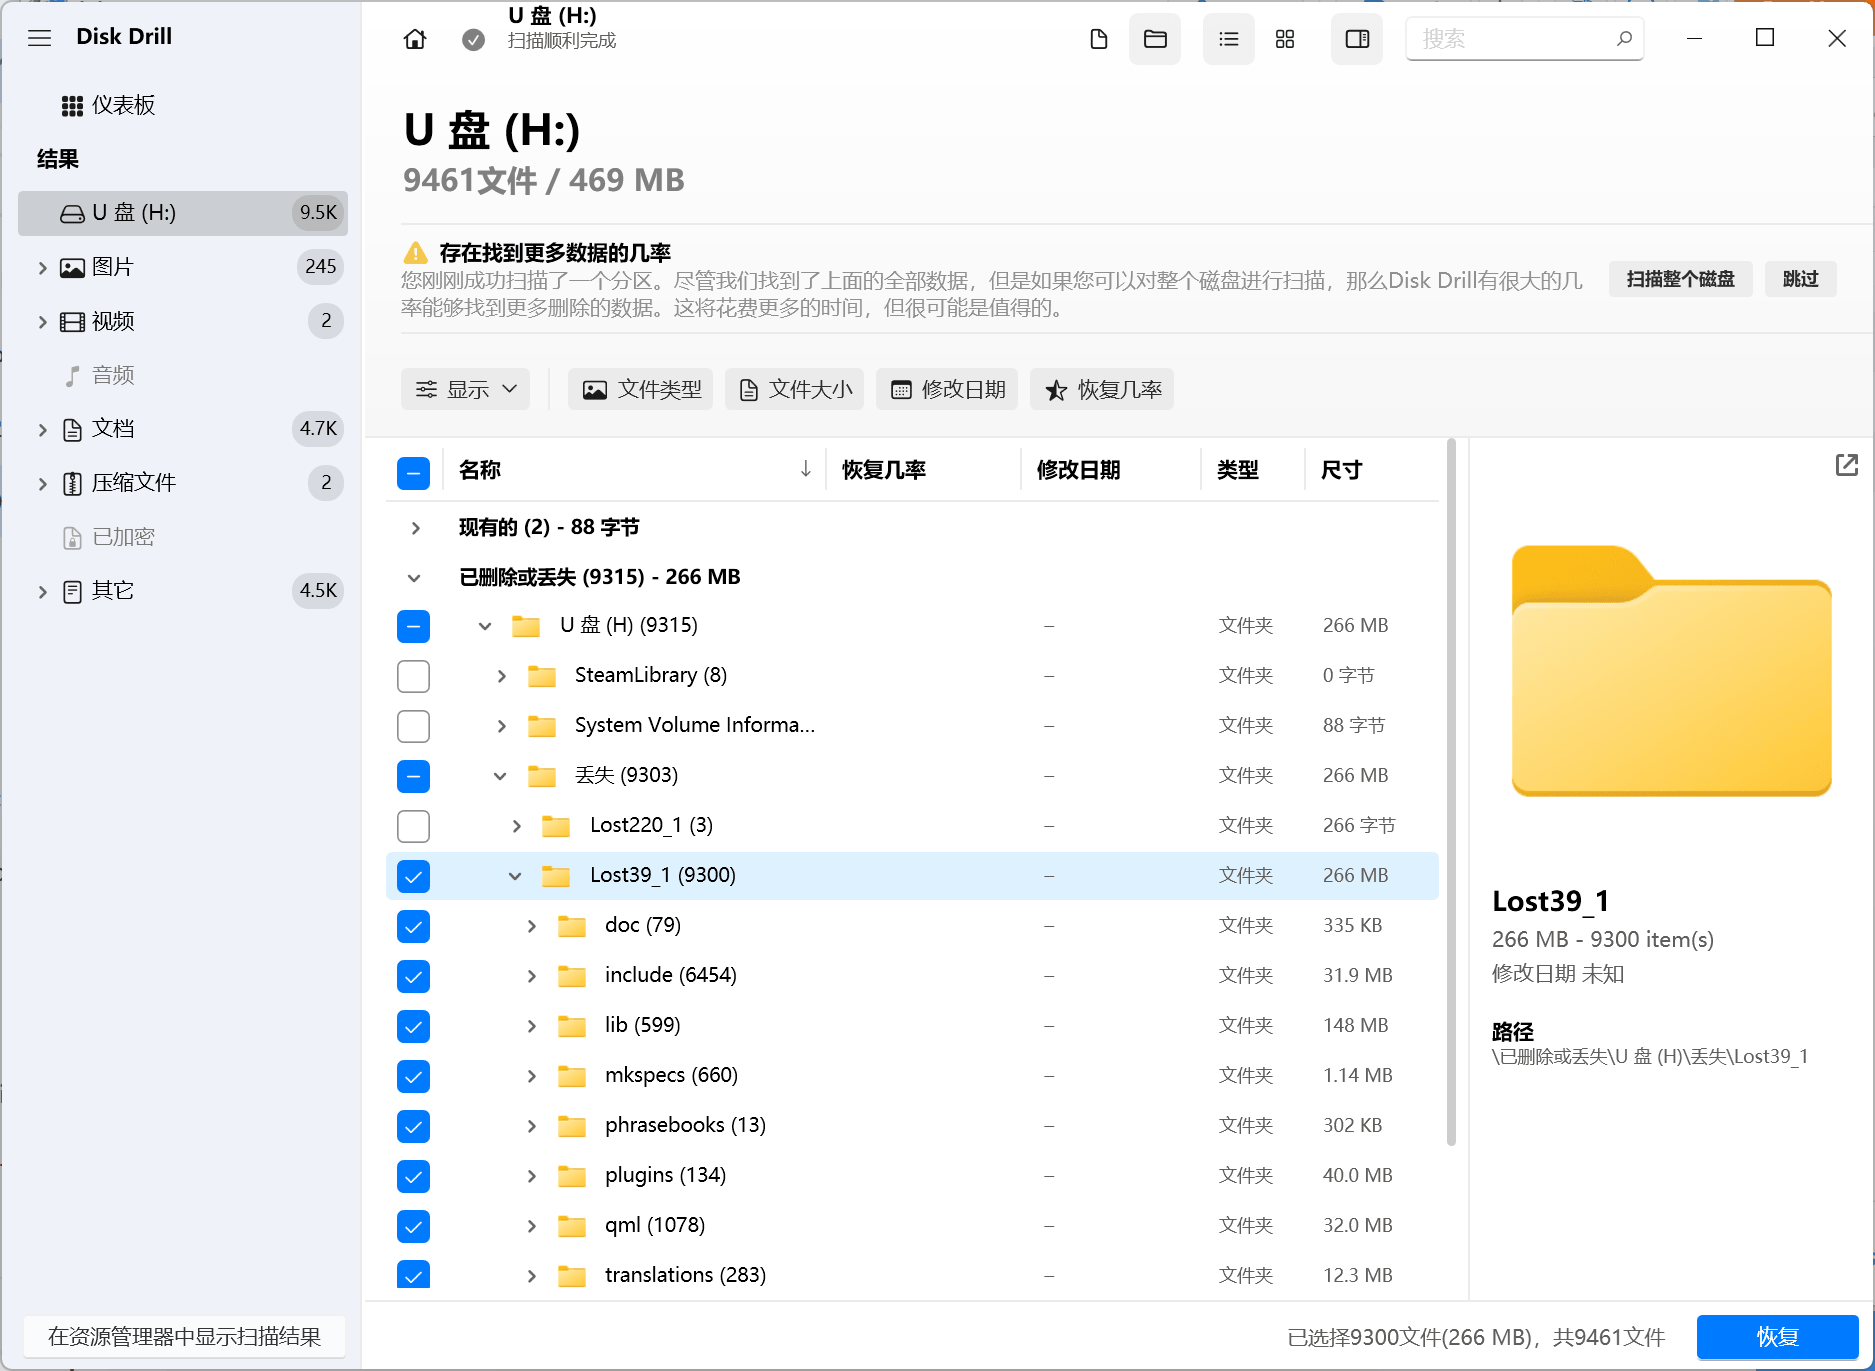1875x1371 pixels.
Task: Click the scan completed checkmark icon
Action: pos(473,39)
